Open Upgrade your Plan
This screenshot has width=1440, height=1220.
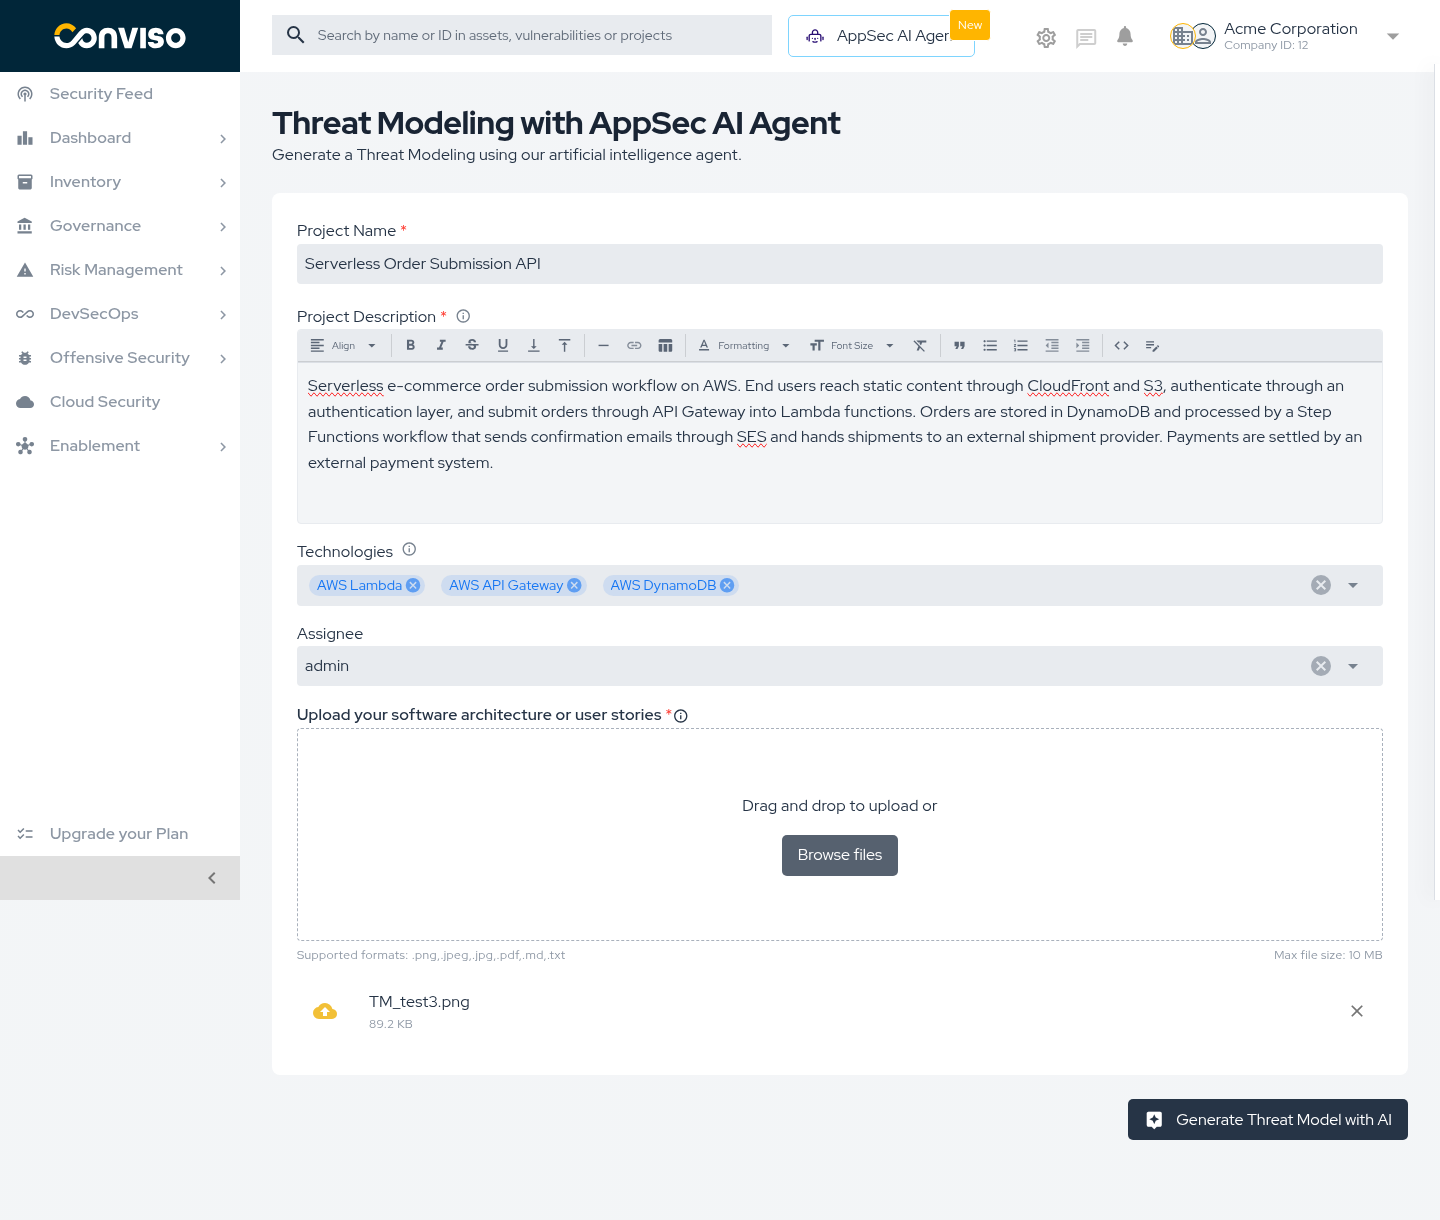120,834
